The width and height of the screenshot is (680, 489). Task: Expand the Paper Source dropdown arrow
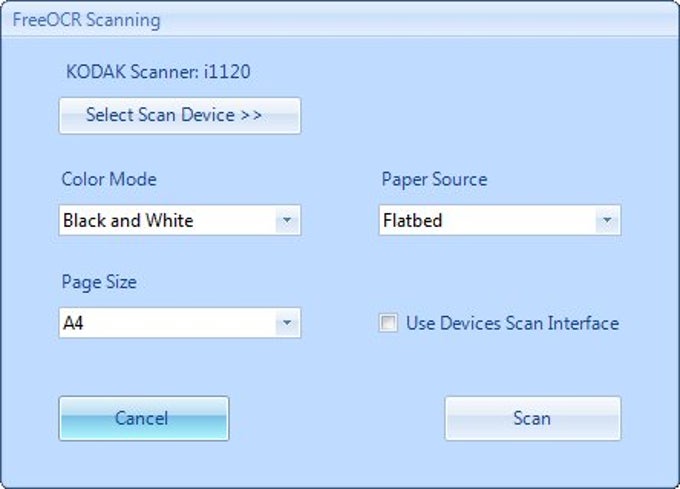pyautogui.click(x=607, y=220)
